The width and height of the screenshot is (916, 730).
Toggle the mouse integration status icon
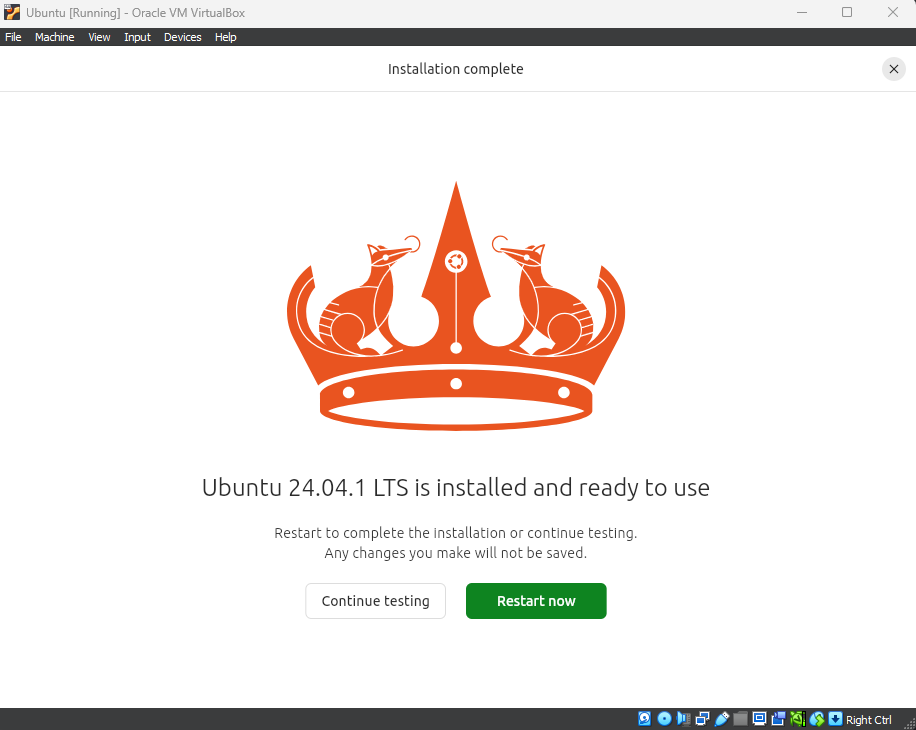817,719
